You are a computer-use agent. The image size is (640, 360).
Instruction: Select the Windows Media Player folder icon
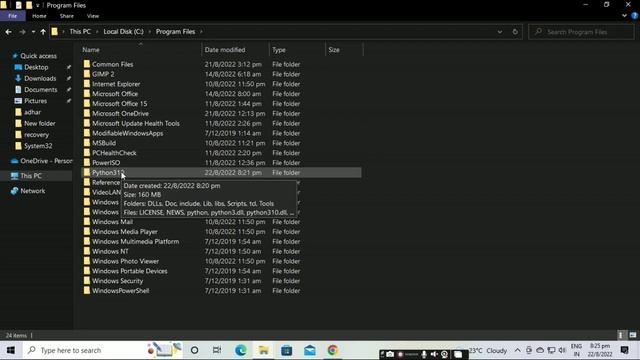pyautogui.click(x=87, y=231)
